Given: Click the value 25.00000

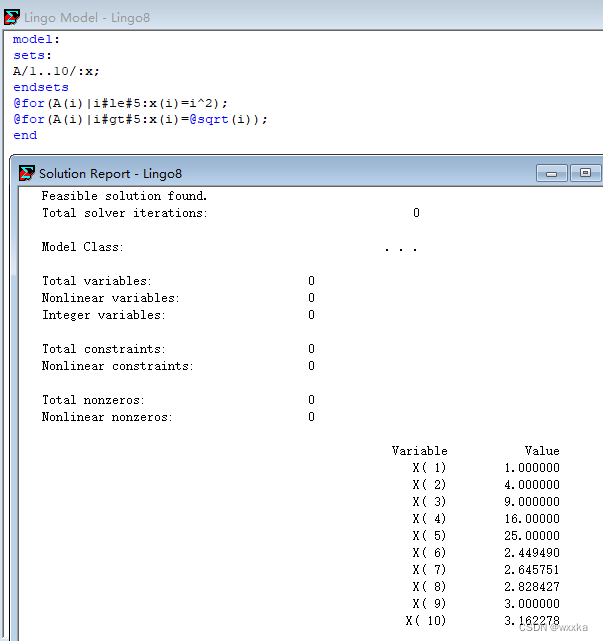Looking at the screenshot, I should click(x=532, y=536).
